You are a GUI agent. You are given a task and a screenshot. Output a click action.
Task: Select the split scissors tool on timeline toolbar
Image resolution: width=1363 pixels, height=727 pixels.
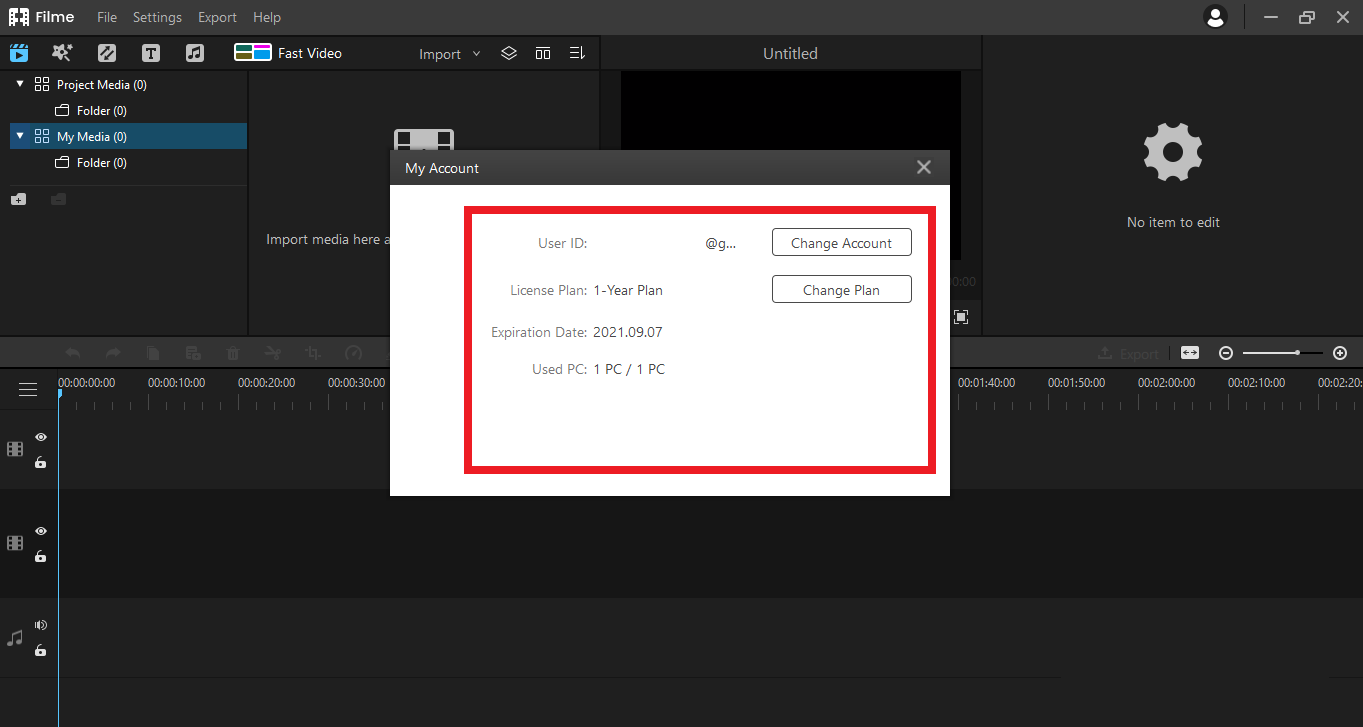tap(272, 352)
